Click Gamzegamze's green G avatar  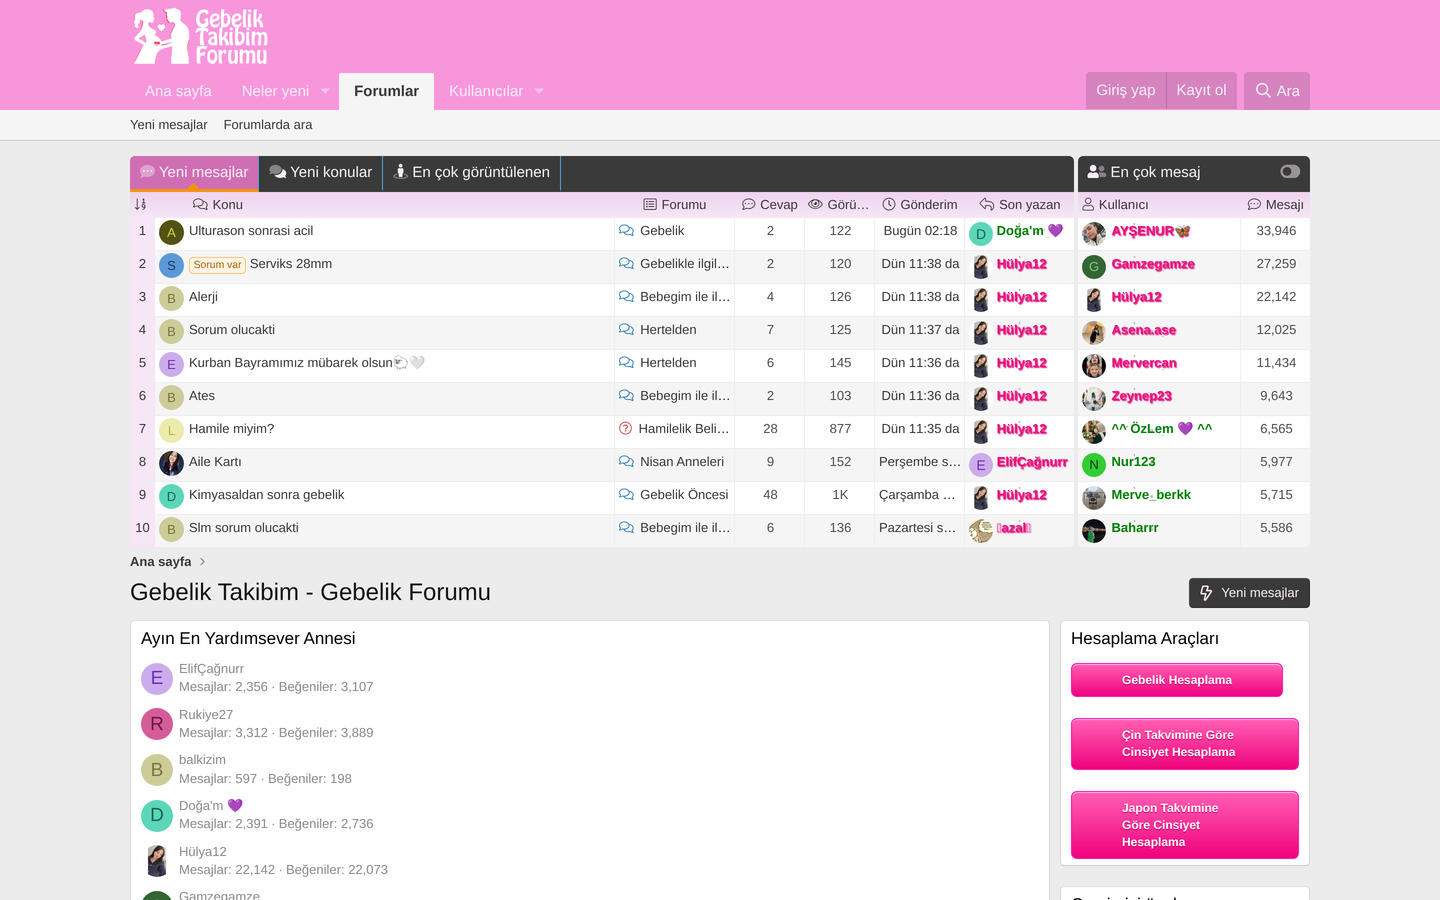[1094, 267]
